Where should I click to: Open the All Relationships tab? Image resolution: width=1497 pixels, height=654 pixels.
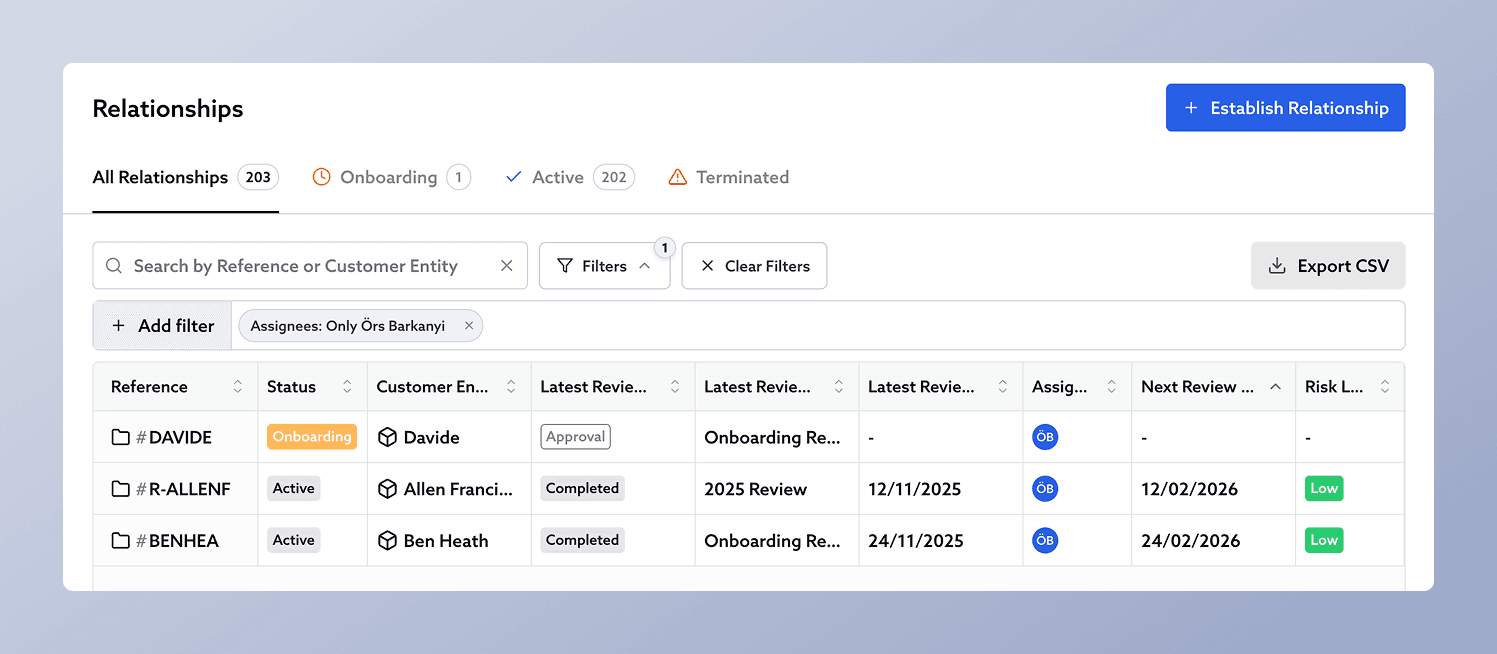[x=160, y=176]
